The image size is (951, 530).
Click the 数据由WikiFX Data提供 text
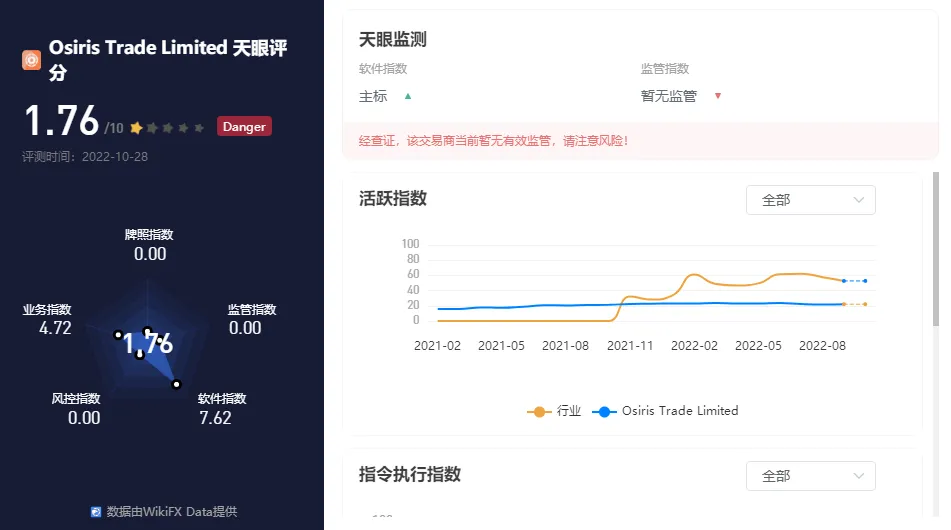[x=172, y=512]
